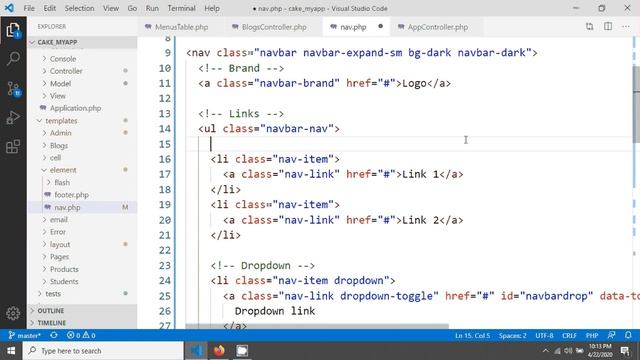The image size is (640, 360).
Task: Open Firefox from the taskbar
Action: (x=219, y=351)
